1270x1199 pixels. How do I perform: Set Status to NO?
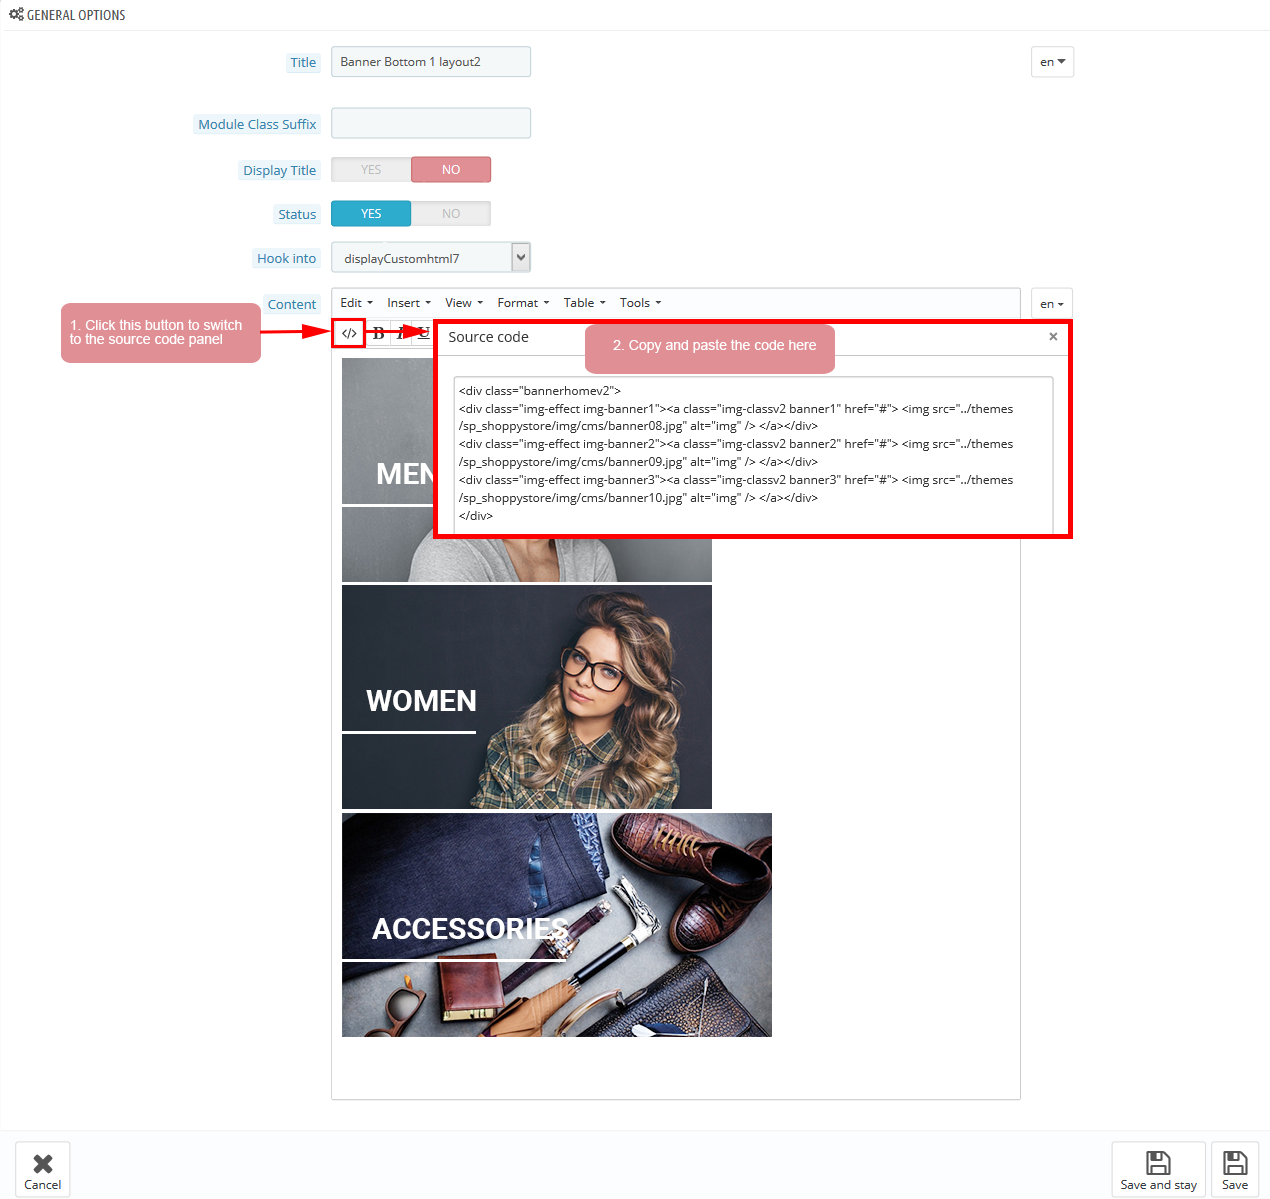451,214
